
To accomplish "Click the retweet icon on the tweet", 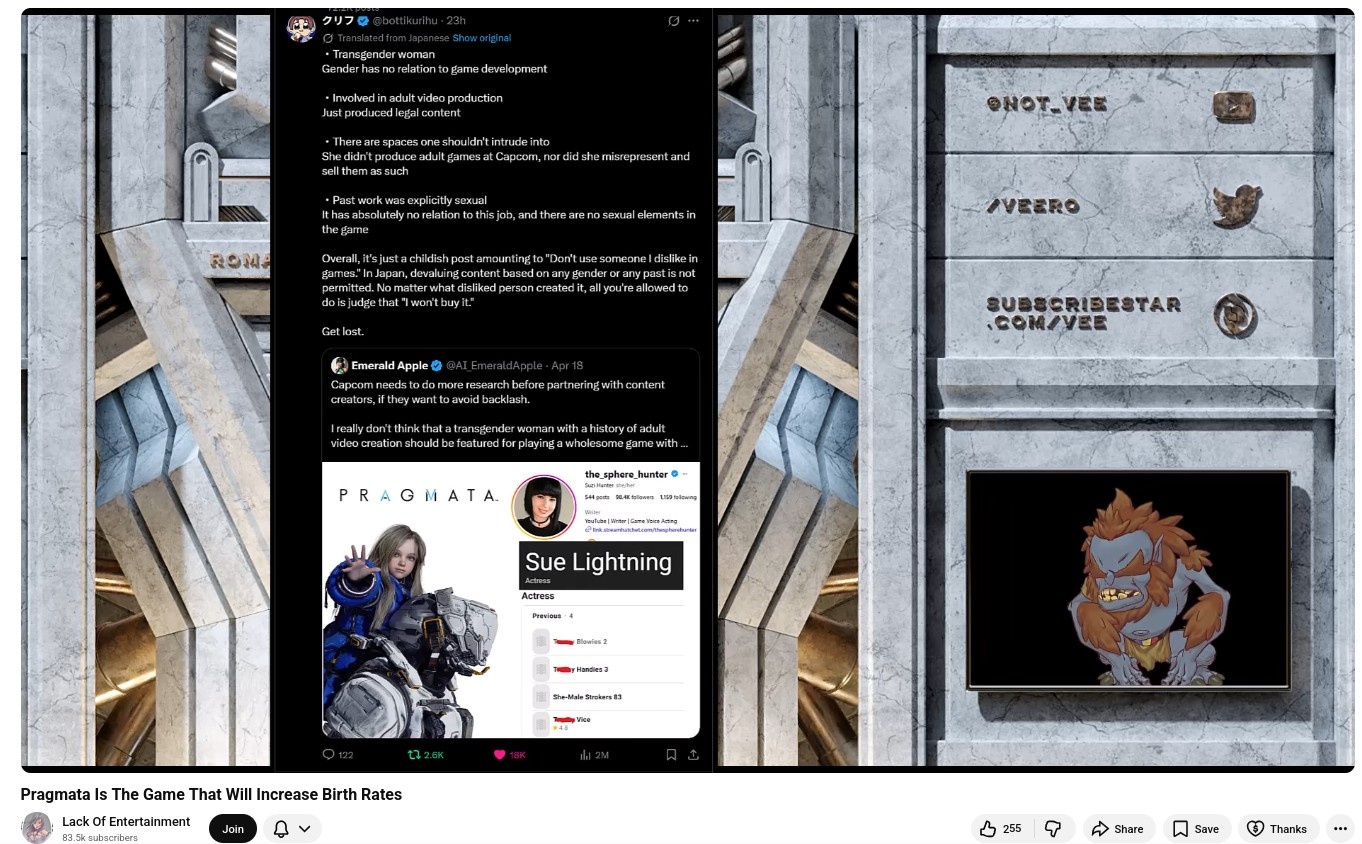I will [414, 754].
